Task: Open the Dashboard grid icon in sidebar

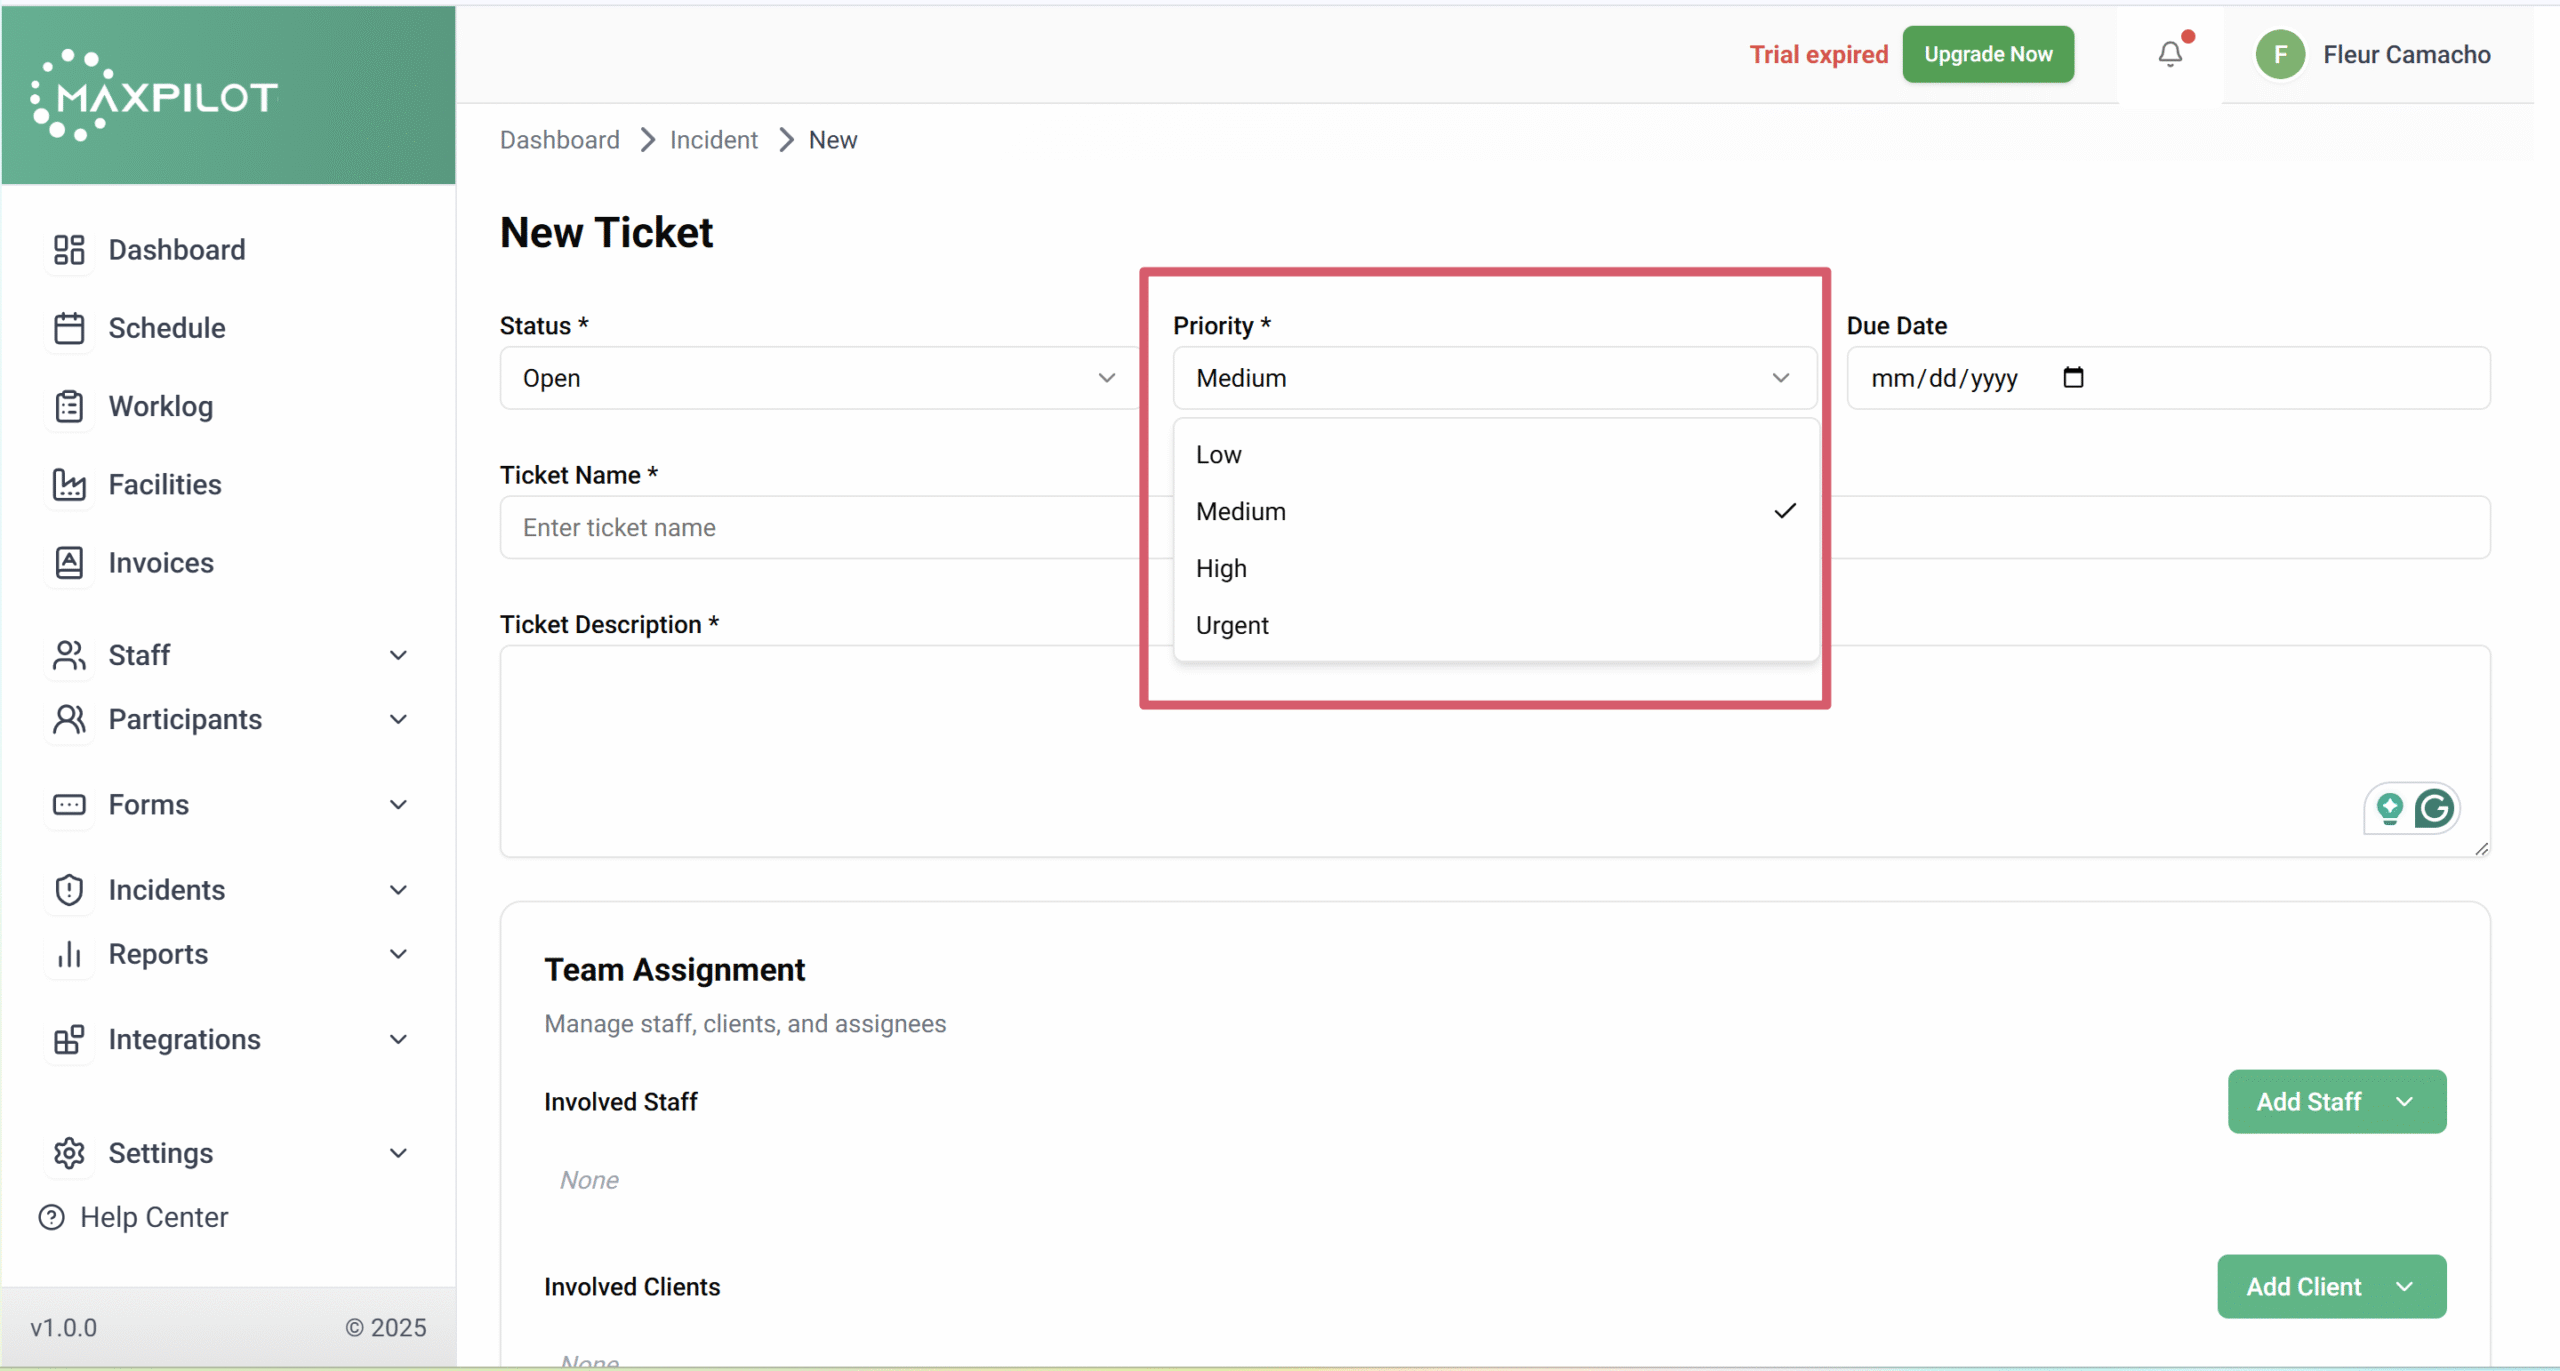Action: pyautogui.click(x=69, y=250)
